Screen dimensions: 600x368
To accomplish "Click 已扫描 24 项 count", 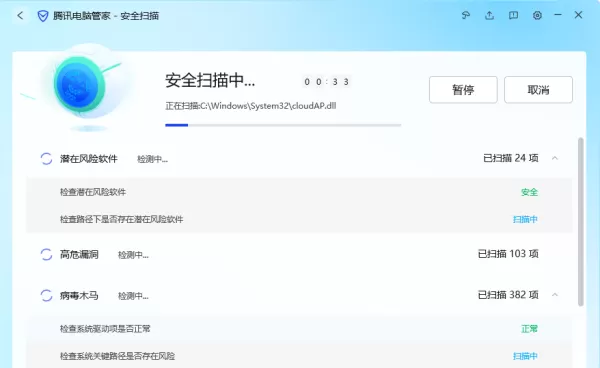I will tap(511, 158).
